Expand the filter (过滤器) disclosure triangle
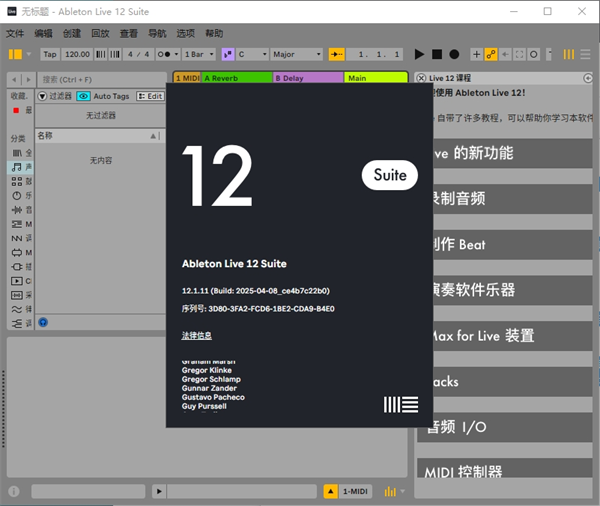 click(42, 96)
